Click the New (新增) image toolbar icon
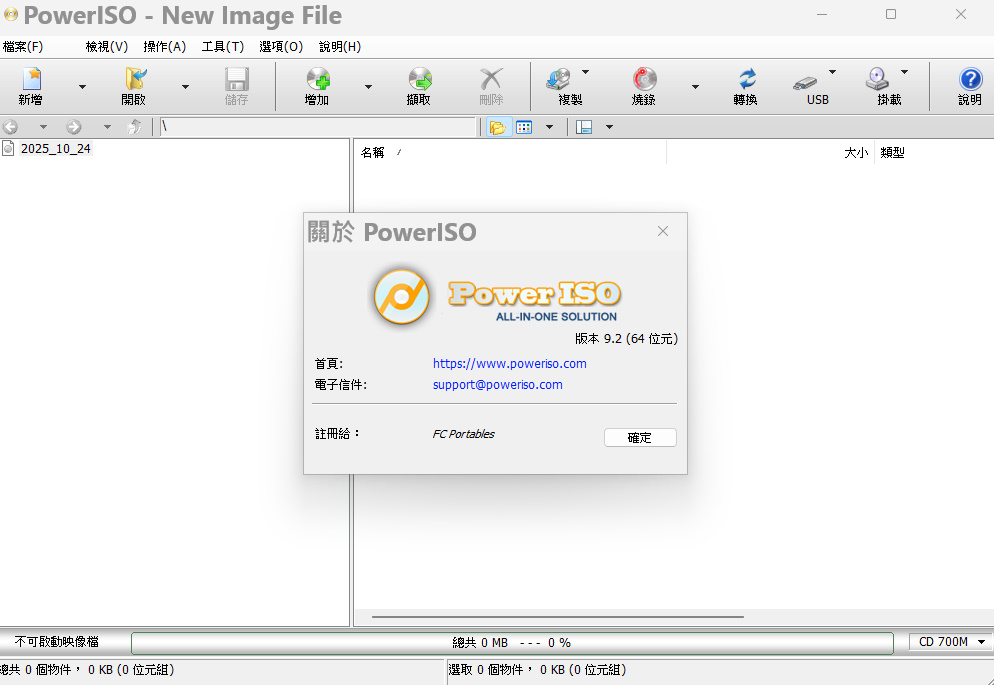The height and width of the screenshot is (685, 994). [31, 80]
